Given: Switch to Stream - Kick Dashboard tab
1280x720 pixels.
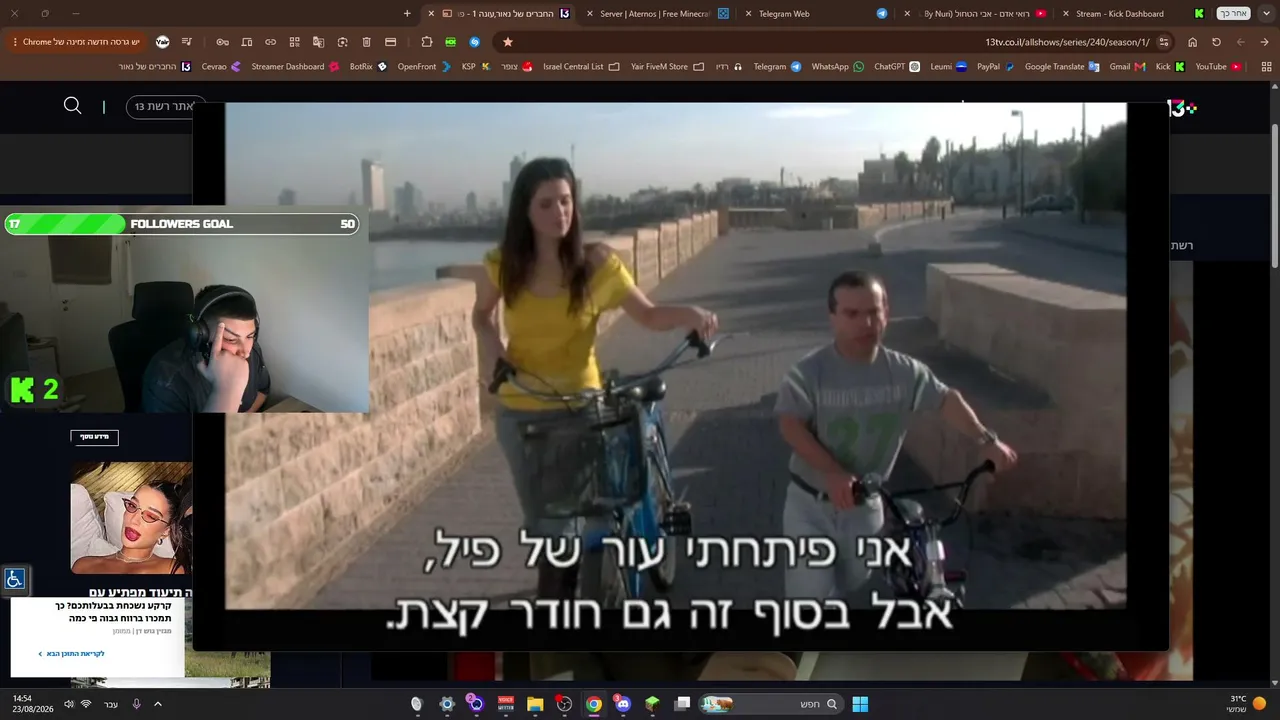Looking at the screenshot, I should coord(1132,14).
